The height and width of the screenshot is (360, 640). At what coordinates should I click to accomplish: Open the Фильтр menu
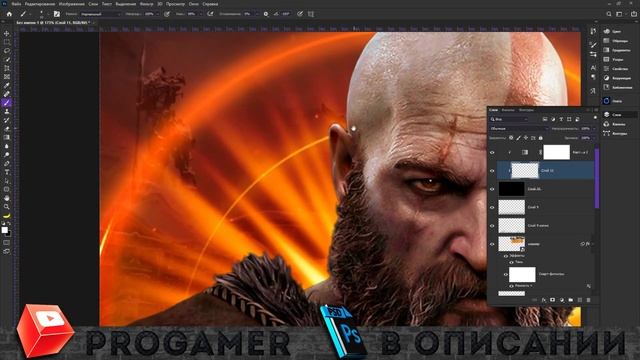(147, 4)
